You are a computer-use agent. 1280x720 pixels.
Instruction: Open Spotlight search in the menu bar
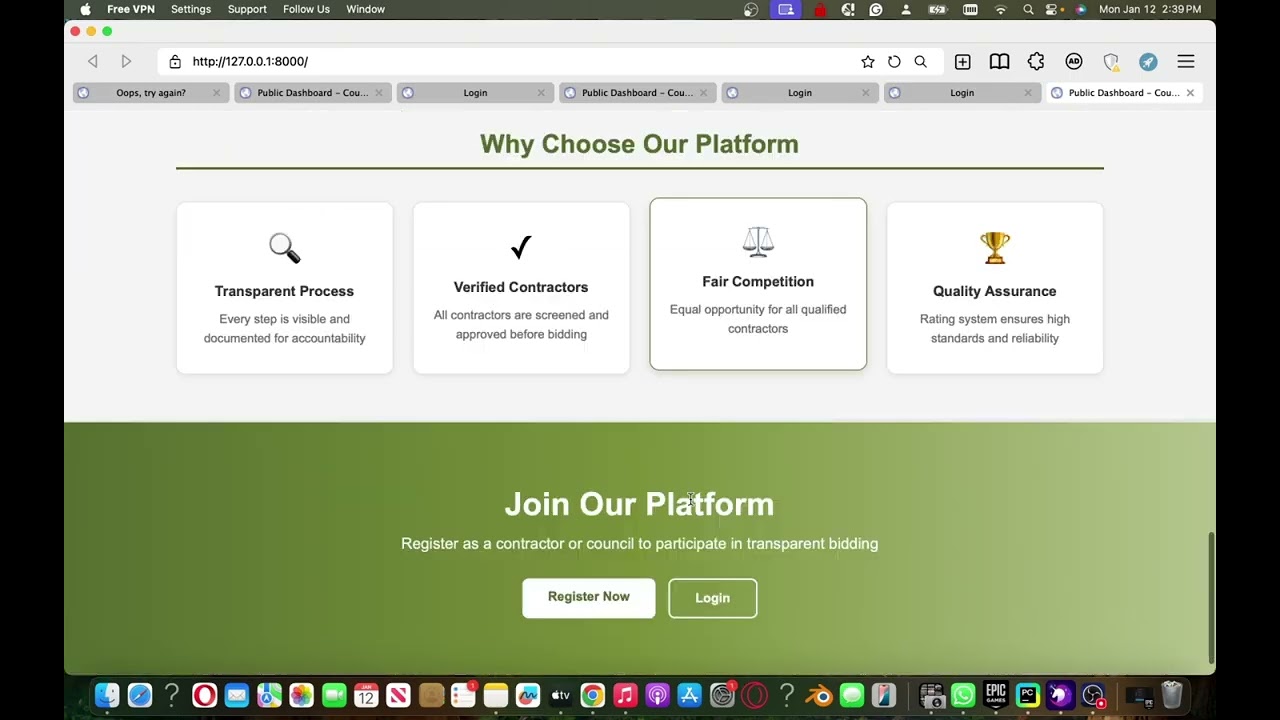pyautogui.click(x=1028, y=9)
